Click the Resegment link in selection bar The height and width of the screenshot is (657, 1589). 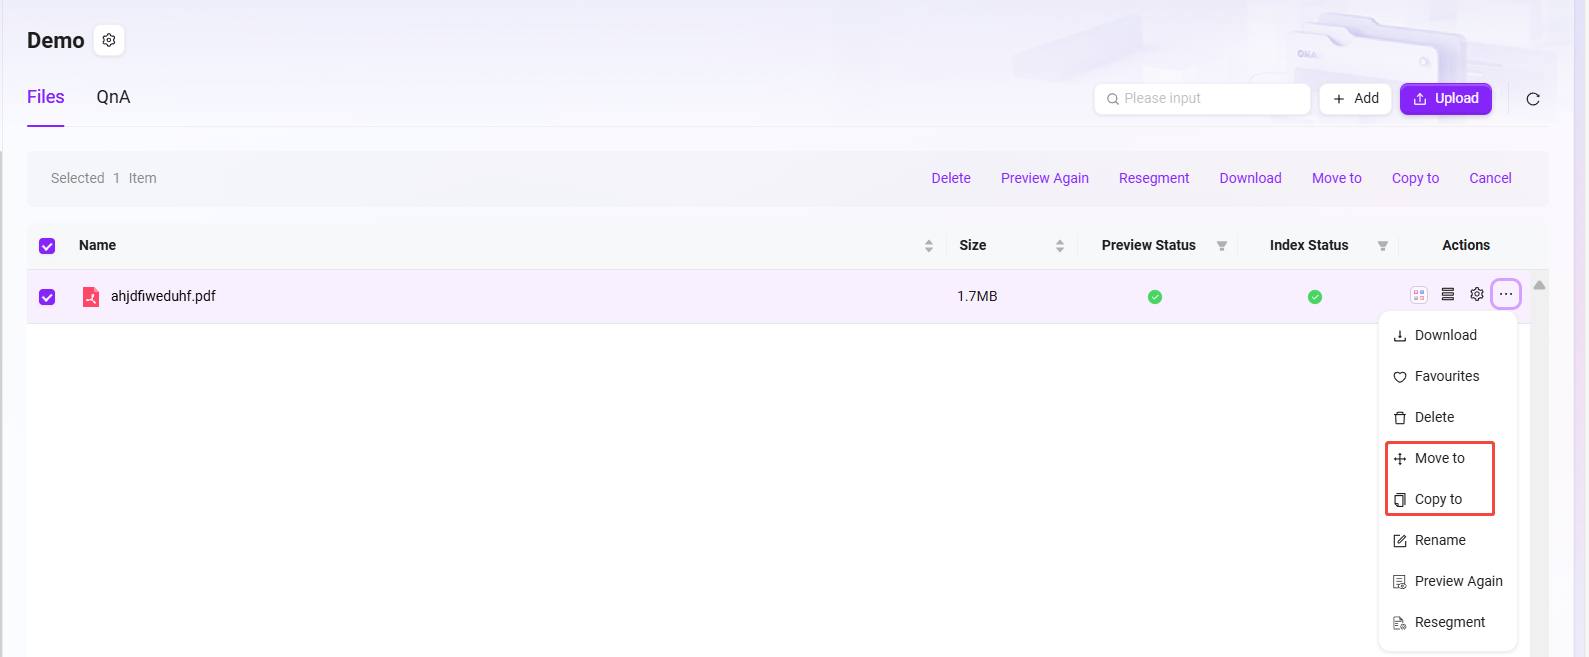pos(1153,178)
